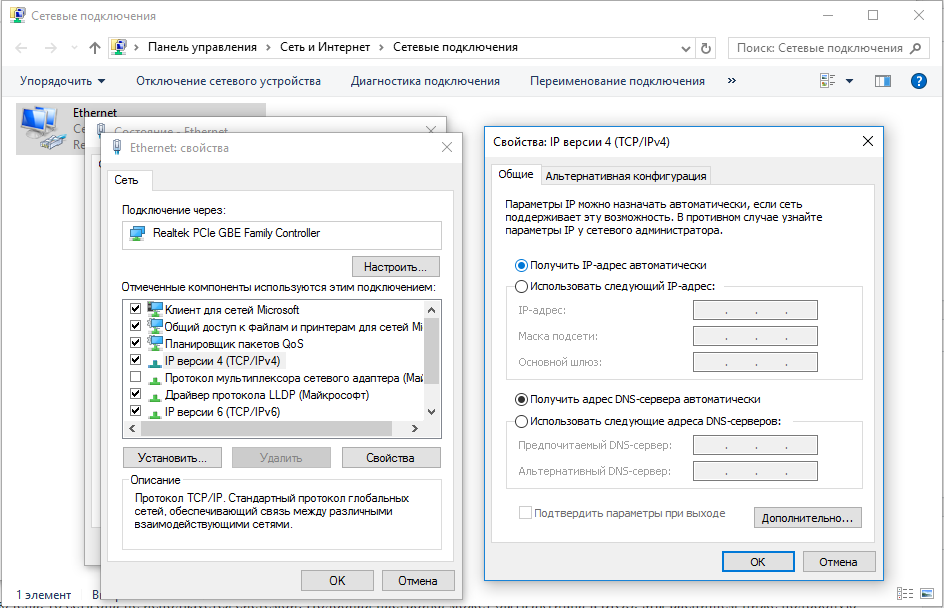
Task: Click the Ethernet properties title icon
Action: click(x=117, y=147)
